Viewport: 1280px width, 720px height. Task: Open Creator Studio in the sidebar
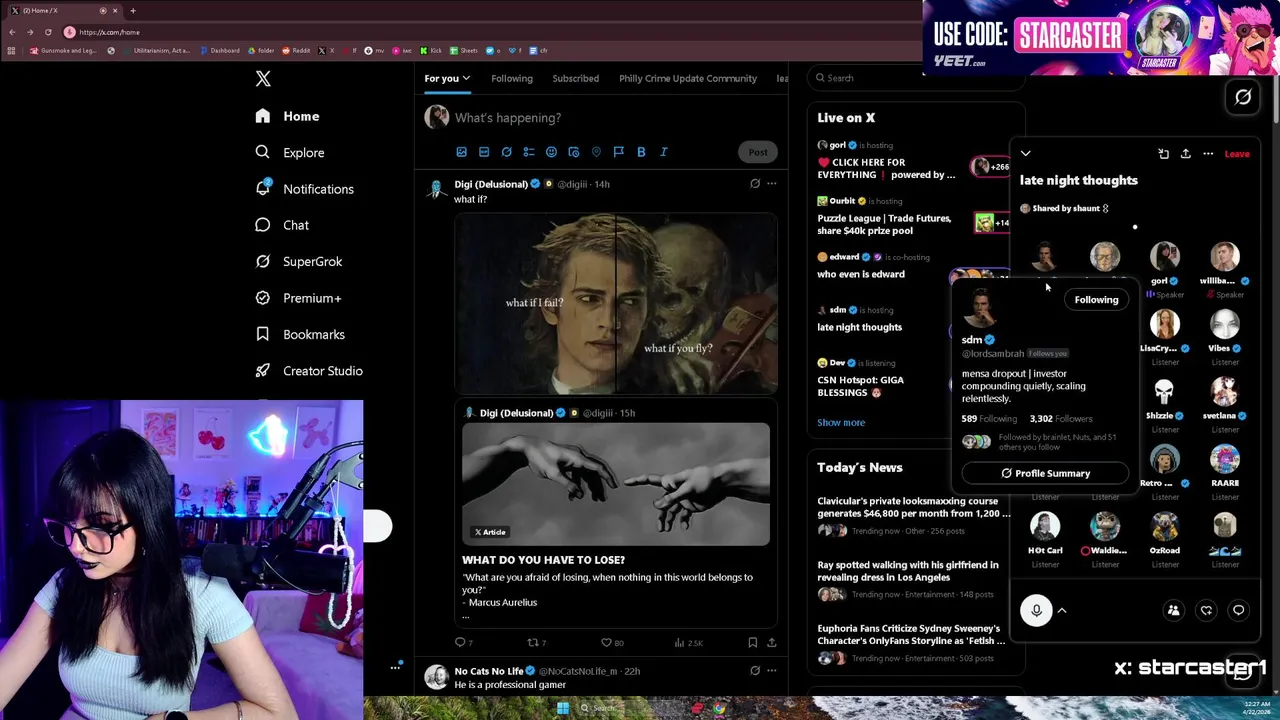point(308,371)
